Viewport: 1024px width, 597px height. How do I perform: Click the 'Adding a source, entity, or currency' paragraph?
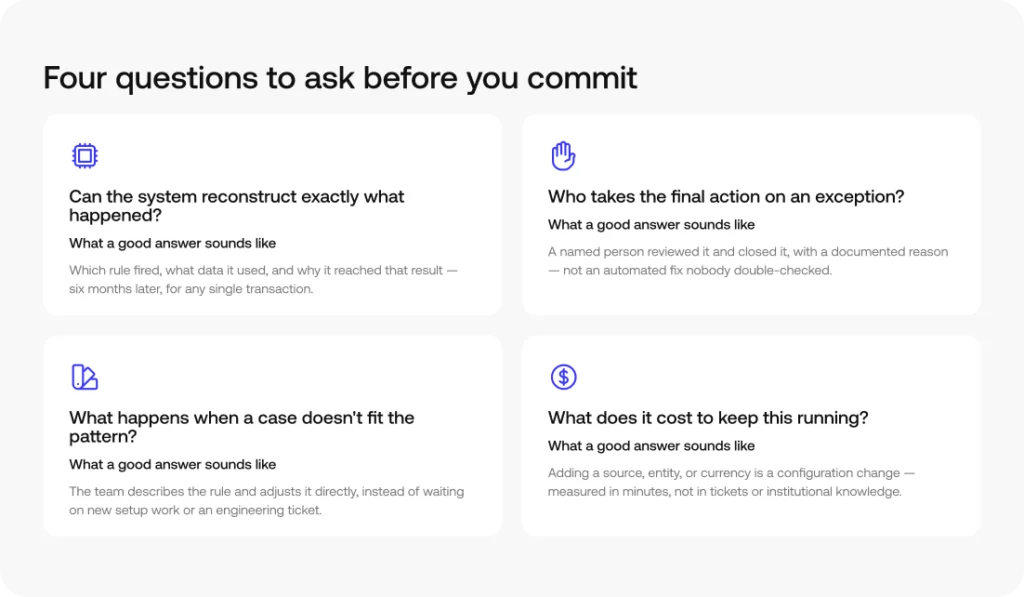(731, 482)
